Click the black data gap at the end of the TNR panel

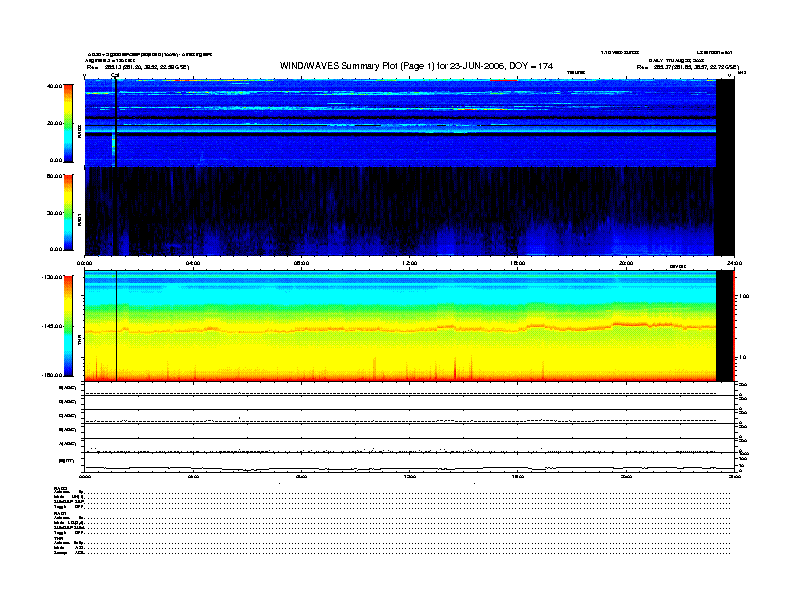click(x=725, y=326)
